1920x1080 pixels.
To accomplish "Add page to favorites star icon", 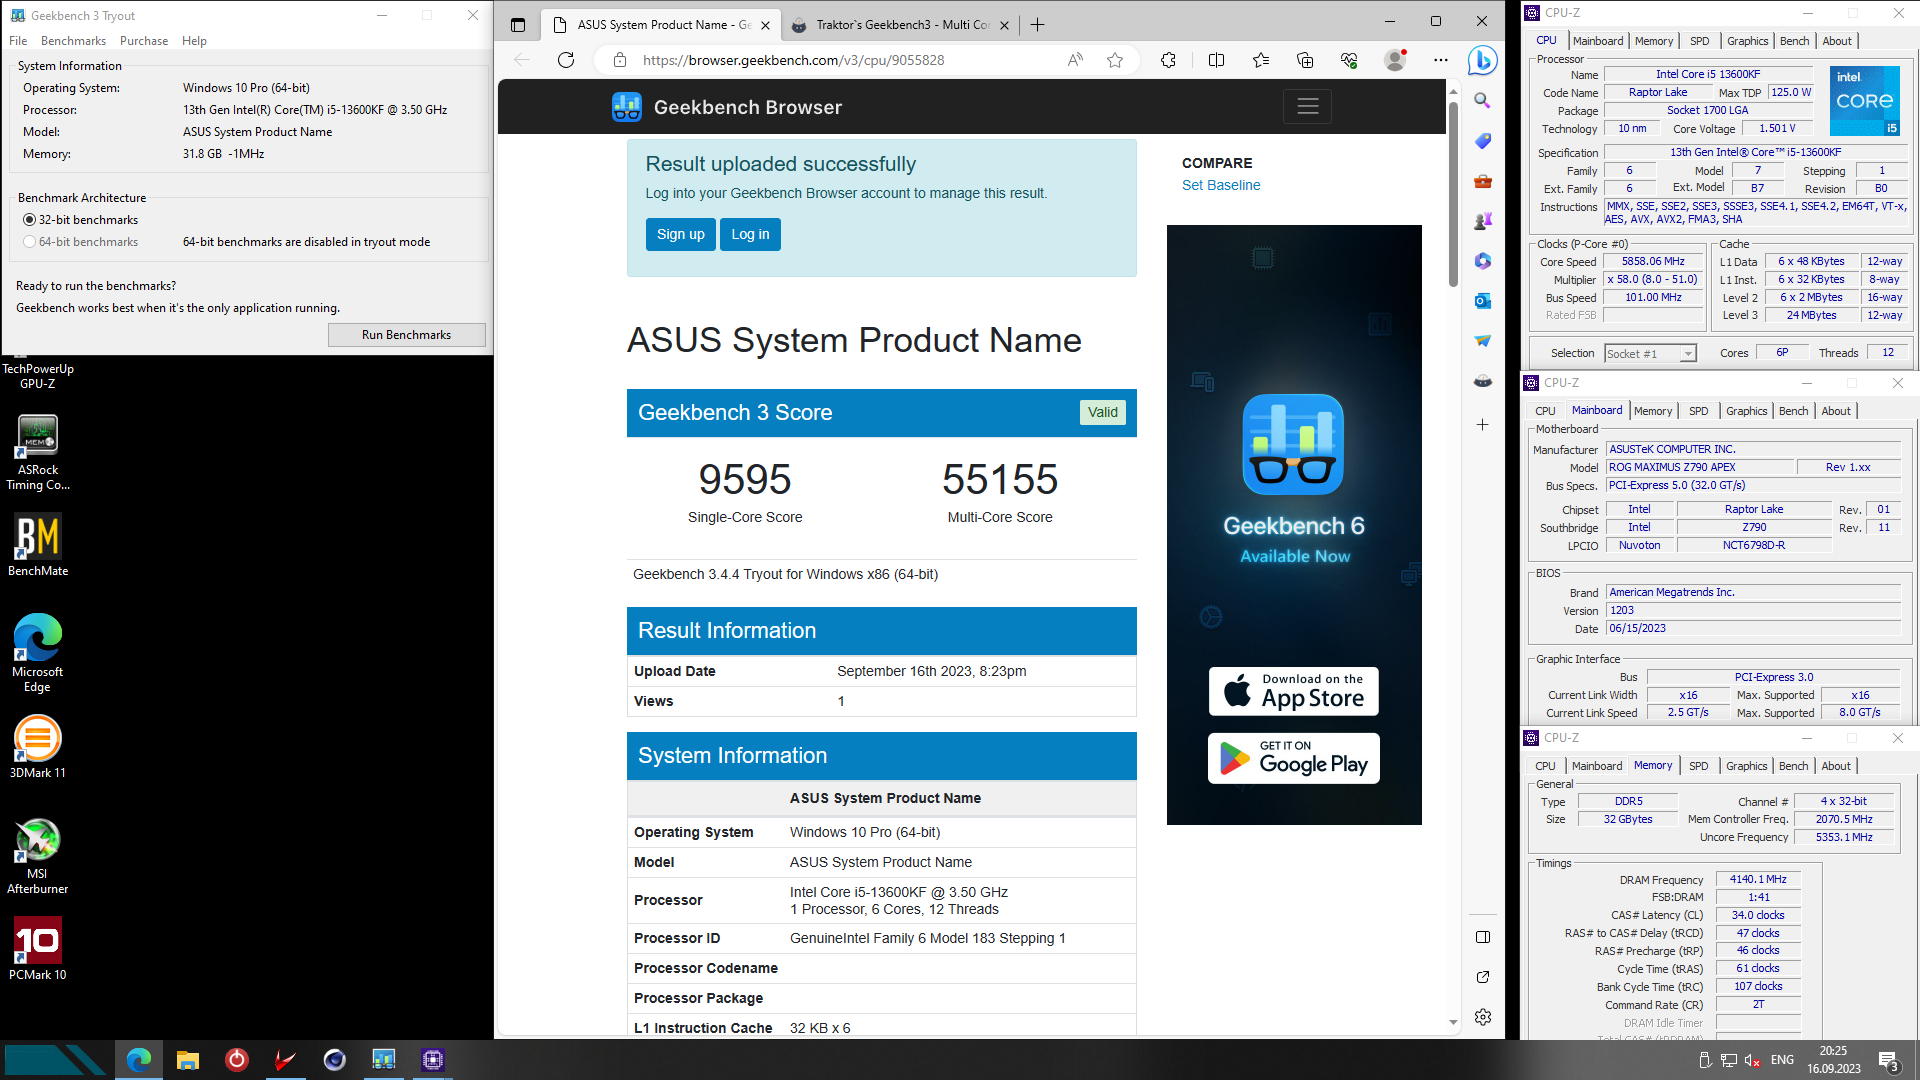I will click(1115, 60).
